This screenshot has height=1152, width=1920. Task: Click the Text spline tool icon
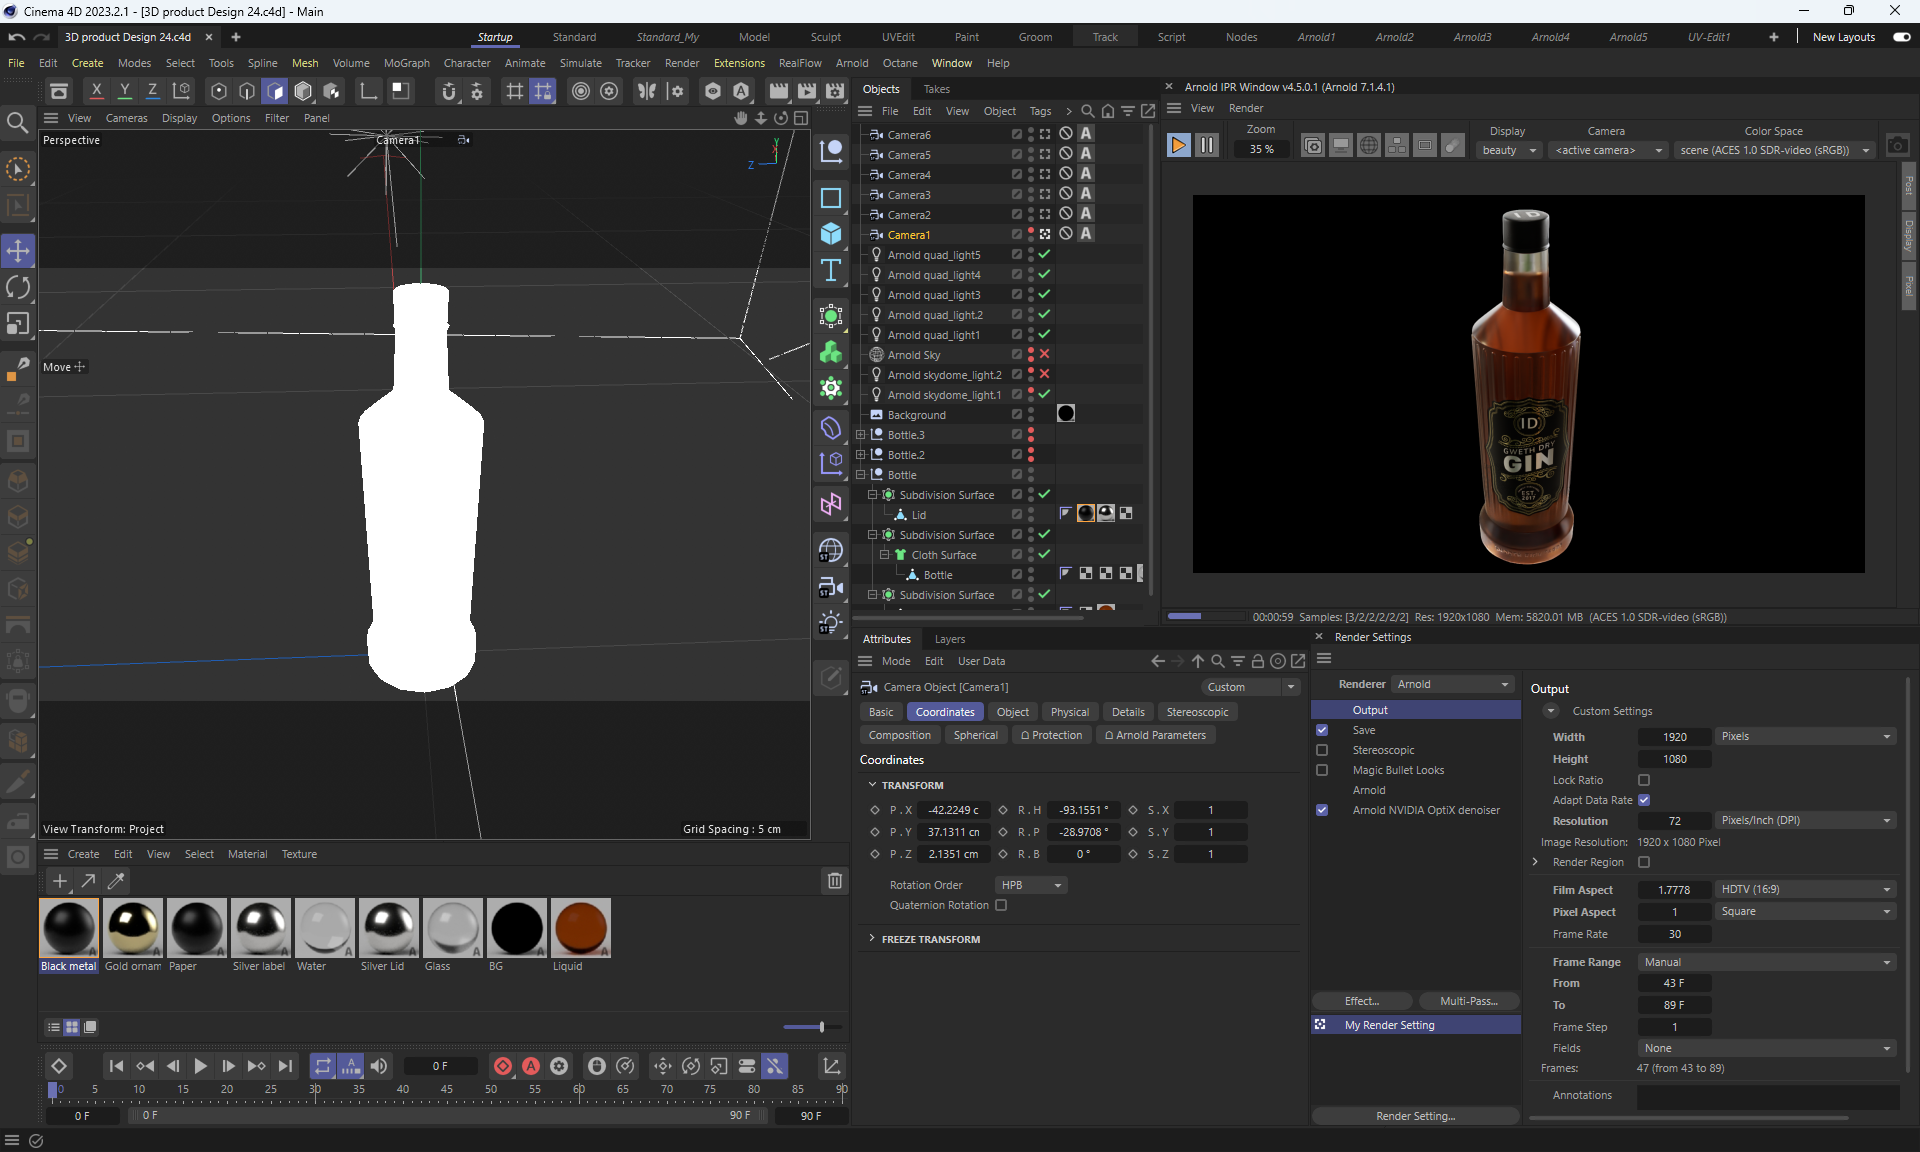(x=831, y=271)
